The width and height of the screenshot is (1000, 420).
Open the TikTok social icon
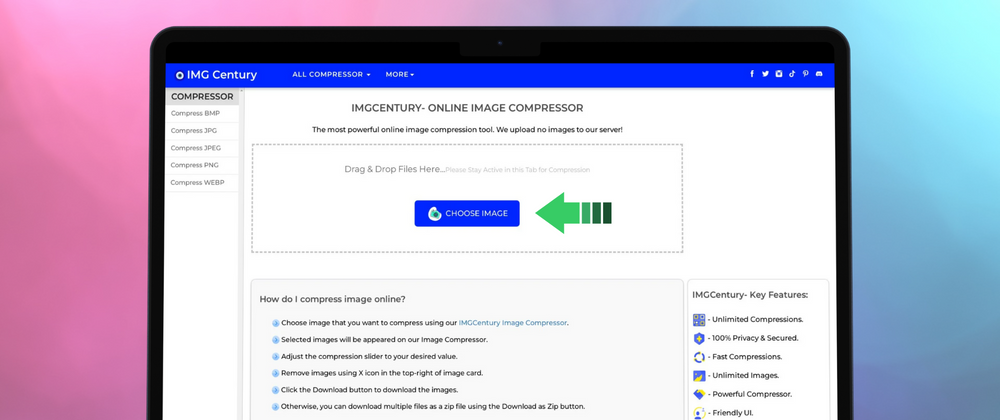(x=792, y=74)
